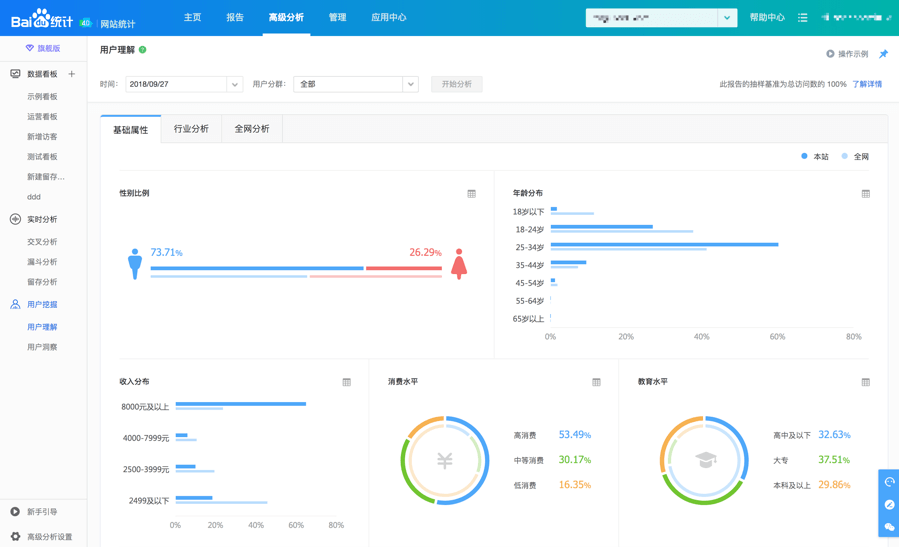Show table view for 消费水平 chart
The height and width of the screenshot is (547, 899).
tap(596, 382)
